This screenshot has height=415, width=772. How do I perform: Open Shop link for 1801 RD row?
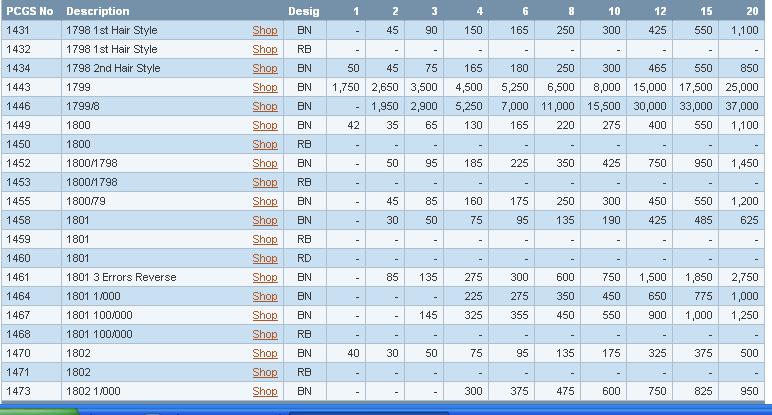pos(264,258)
